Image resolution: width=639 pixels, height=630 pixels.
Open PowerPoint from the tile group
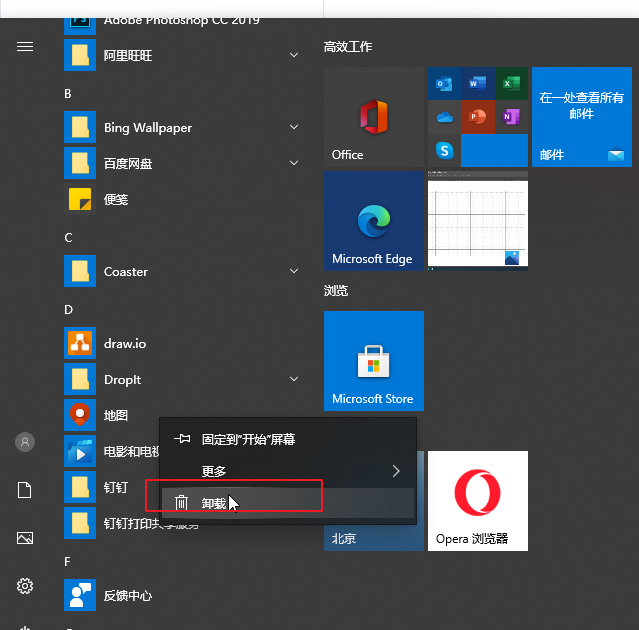(x=478, y=117)
